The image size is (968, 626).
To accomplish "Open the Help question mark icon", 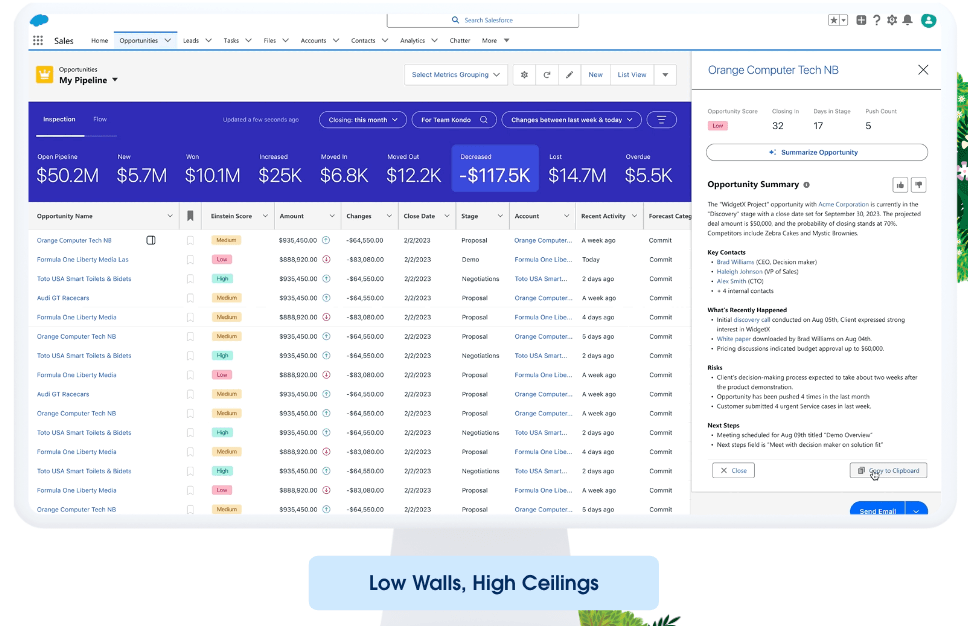I will tap(877, 20).
